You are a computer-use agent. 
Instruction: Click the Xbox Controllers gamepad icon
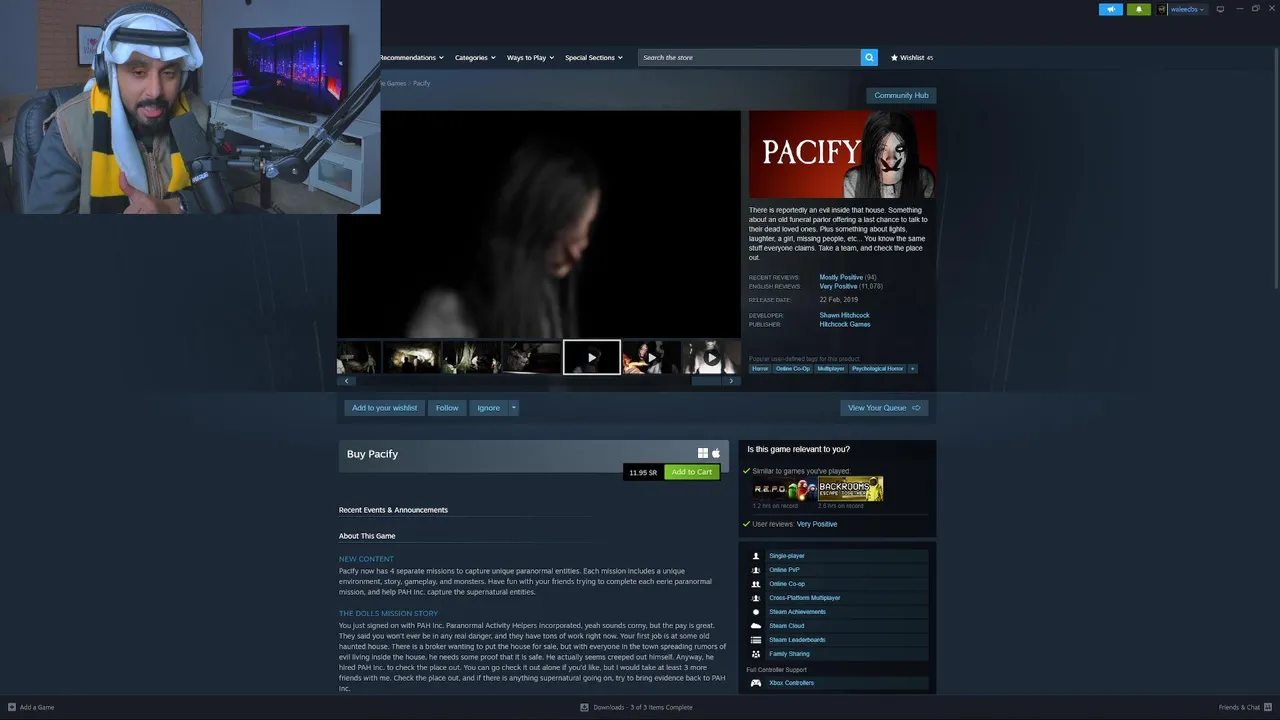pos(756,683)
